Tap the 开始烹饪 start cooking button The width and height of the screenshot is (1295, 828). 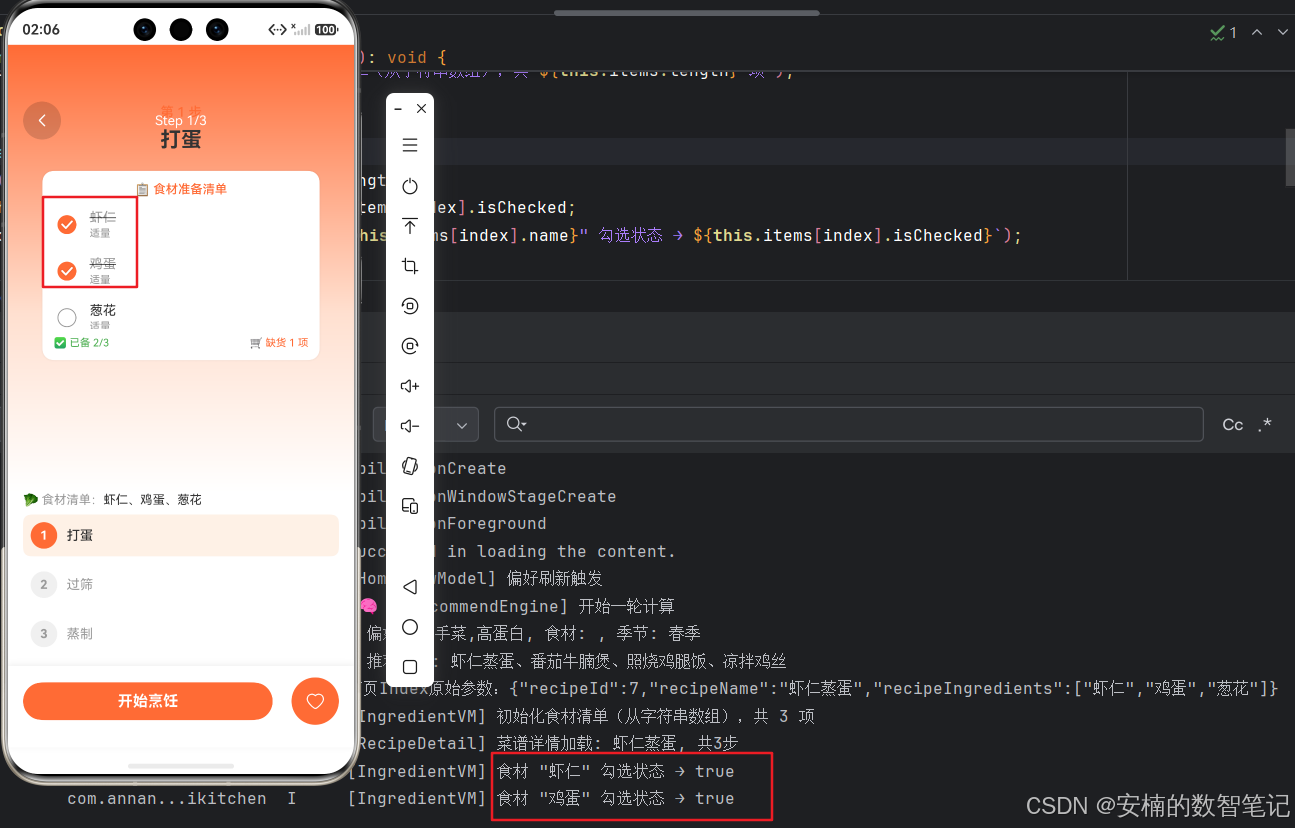pos(148,701)
